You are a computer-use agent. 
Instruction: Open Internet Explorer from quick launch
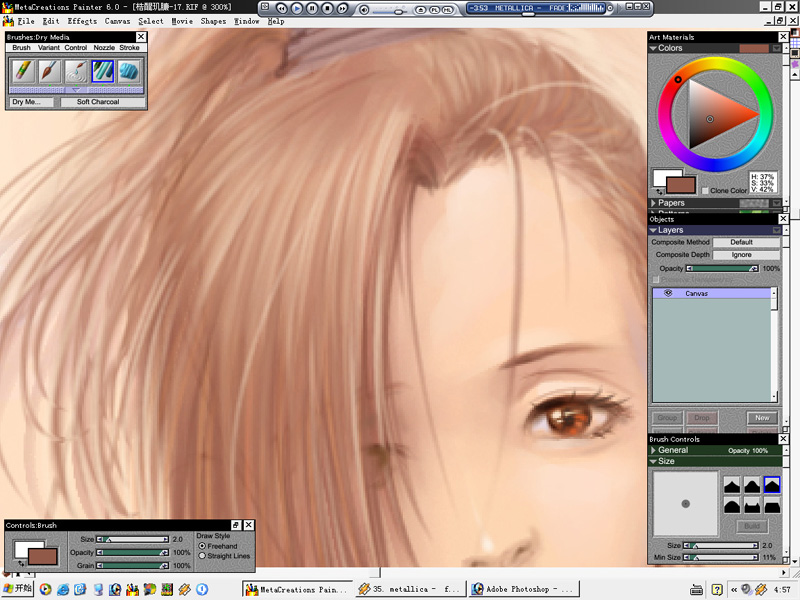(x=63, y=589)
